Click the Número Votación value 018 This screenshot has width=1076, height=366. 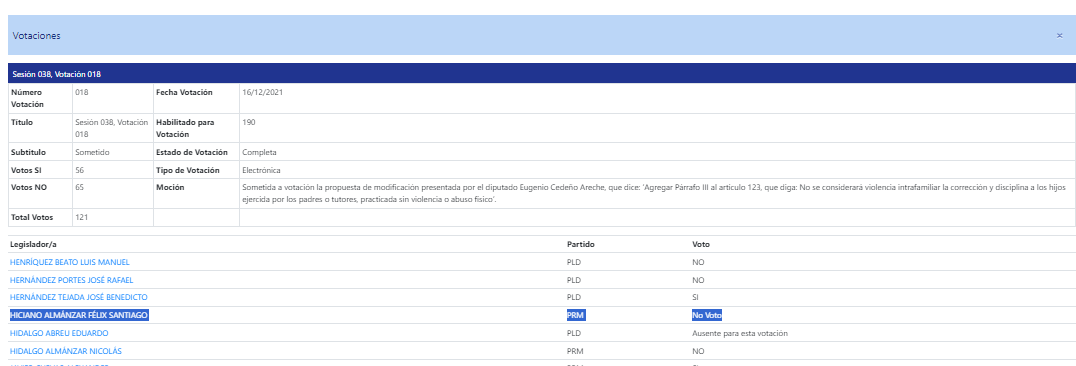(x=82, y=92)
